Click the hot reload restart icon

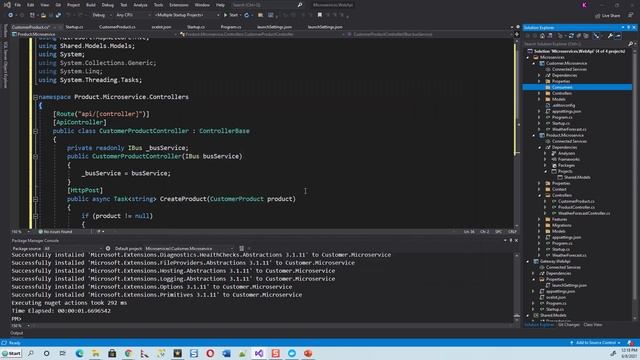click(247, 15)
